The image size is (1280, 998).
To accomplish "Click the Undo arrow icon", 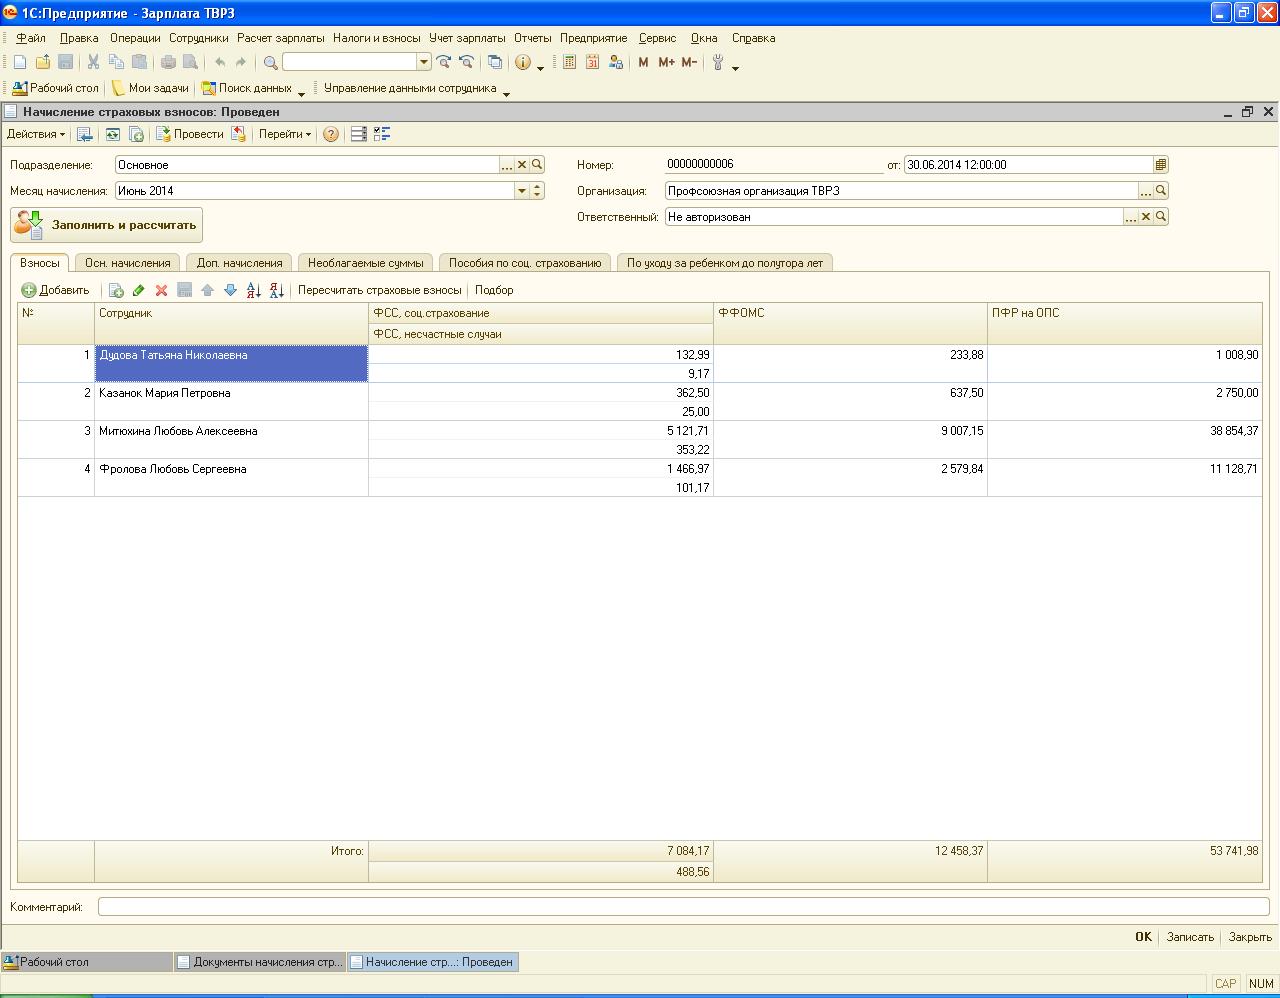I will click(x=220, y=62).
